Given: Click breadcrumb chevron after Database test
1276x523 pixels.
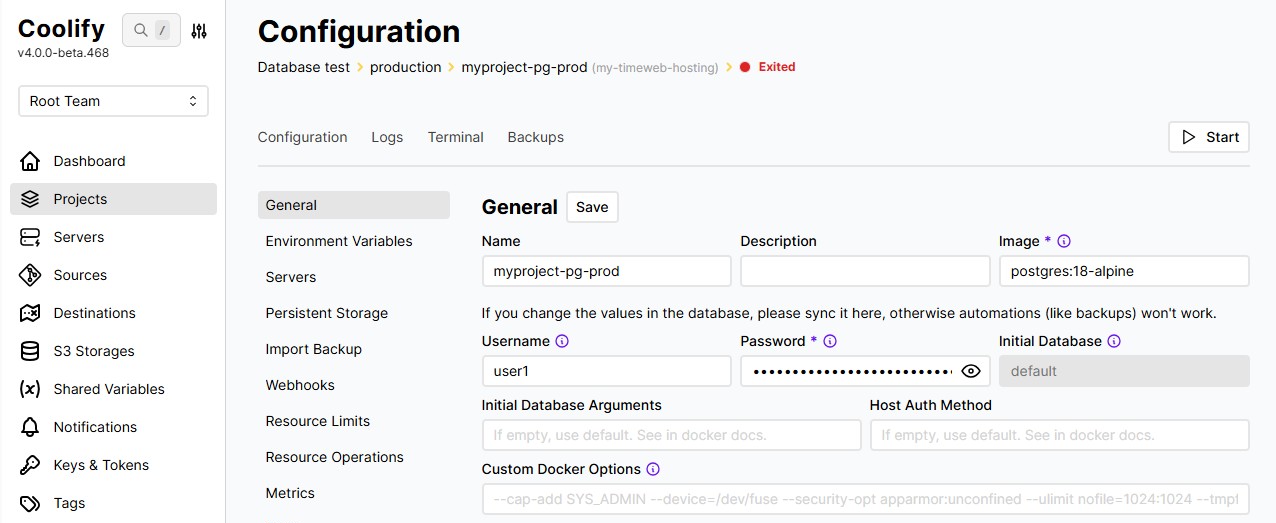Looking at the screenshot, I should [x=360, y=67].
